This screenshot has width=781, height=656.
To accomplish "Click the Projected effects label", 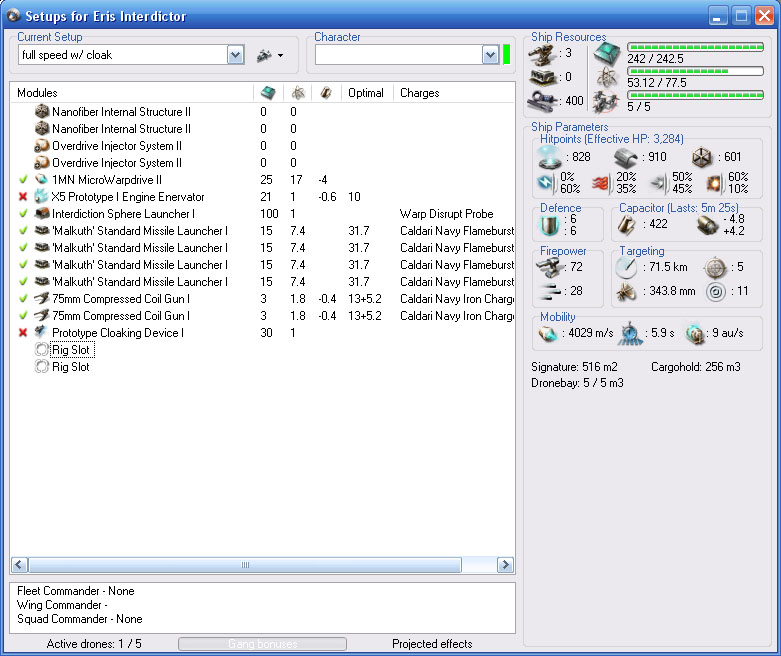I will click(x=432, y=644).
